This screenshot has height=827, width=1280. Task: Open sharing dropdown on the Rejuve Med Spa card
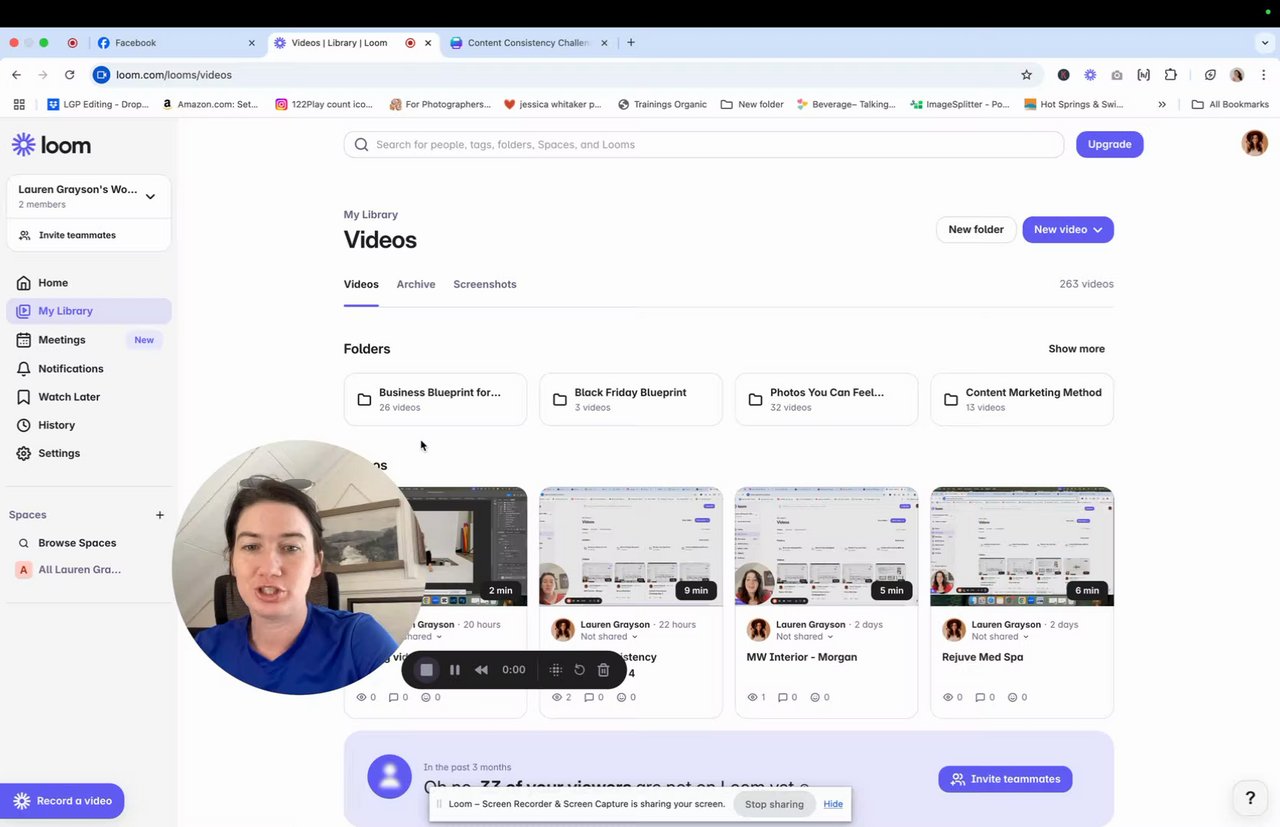point(1001,637)
